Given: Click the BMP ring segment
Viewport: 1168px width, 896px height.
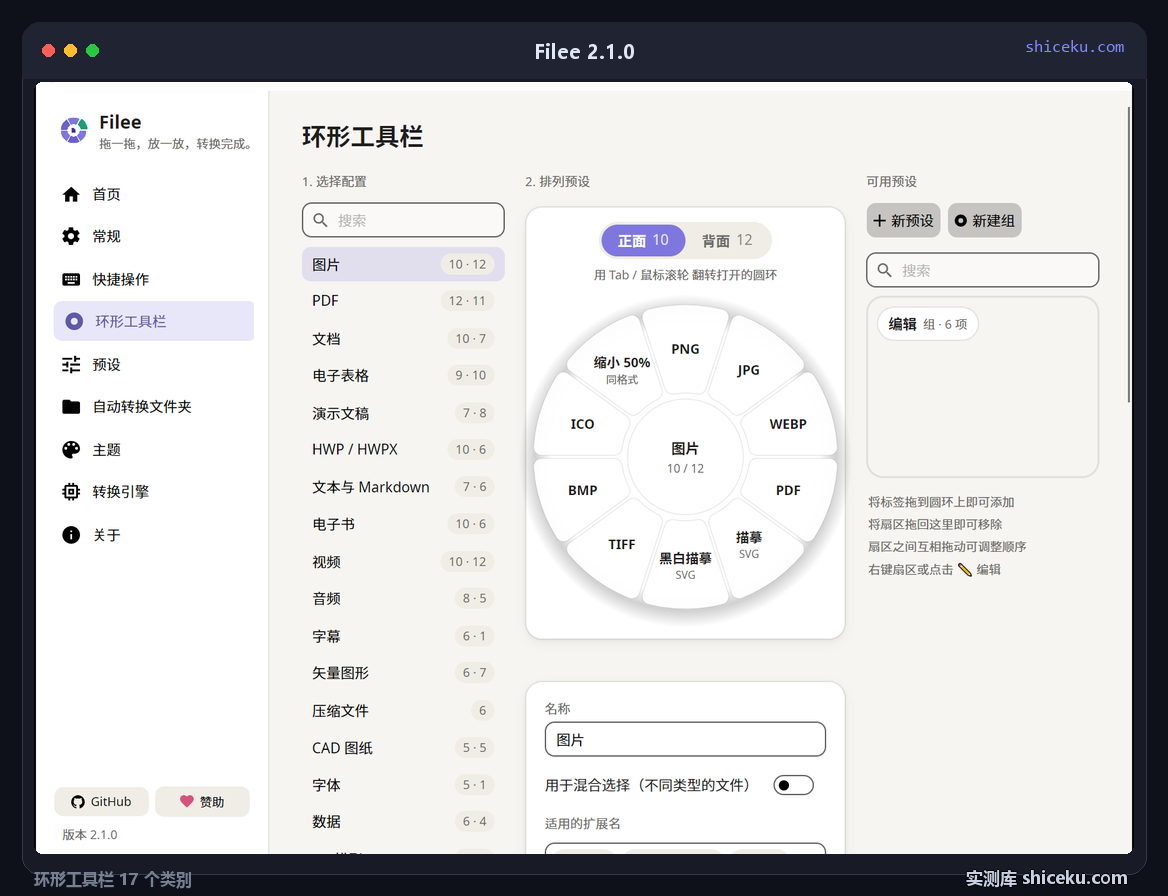Looking at the screenshot, I should (x=583, y=490).
